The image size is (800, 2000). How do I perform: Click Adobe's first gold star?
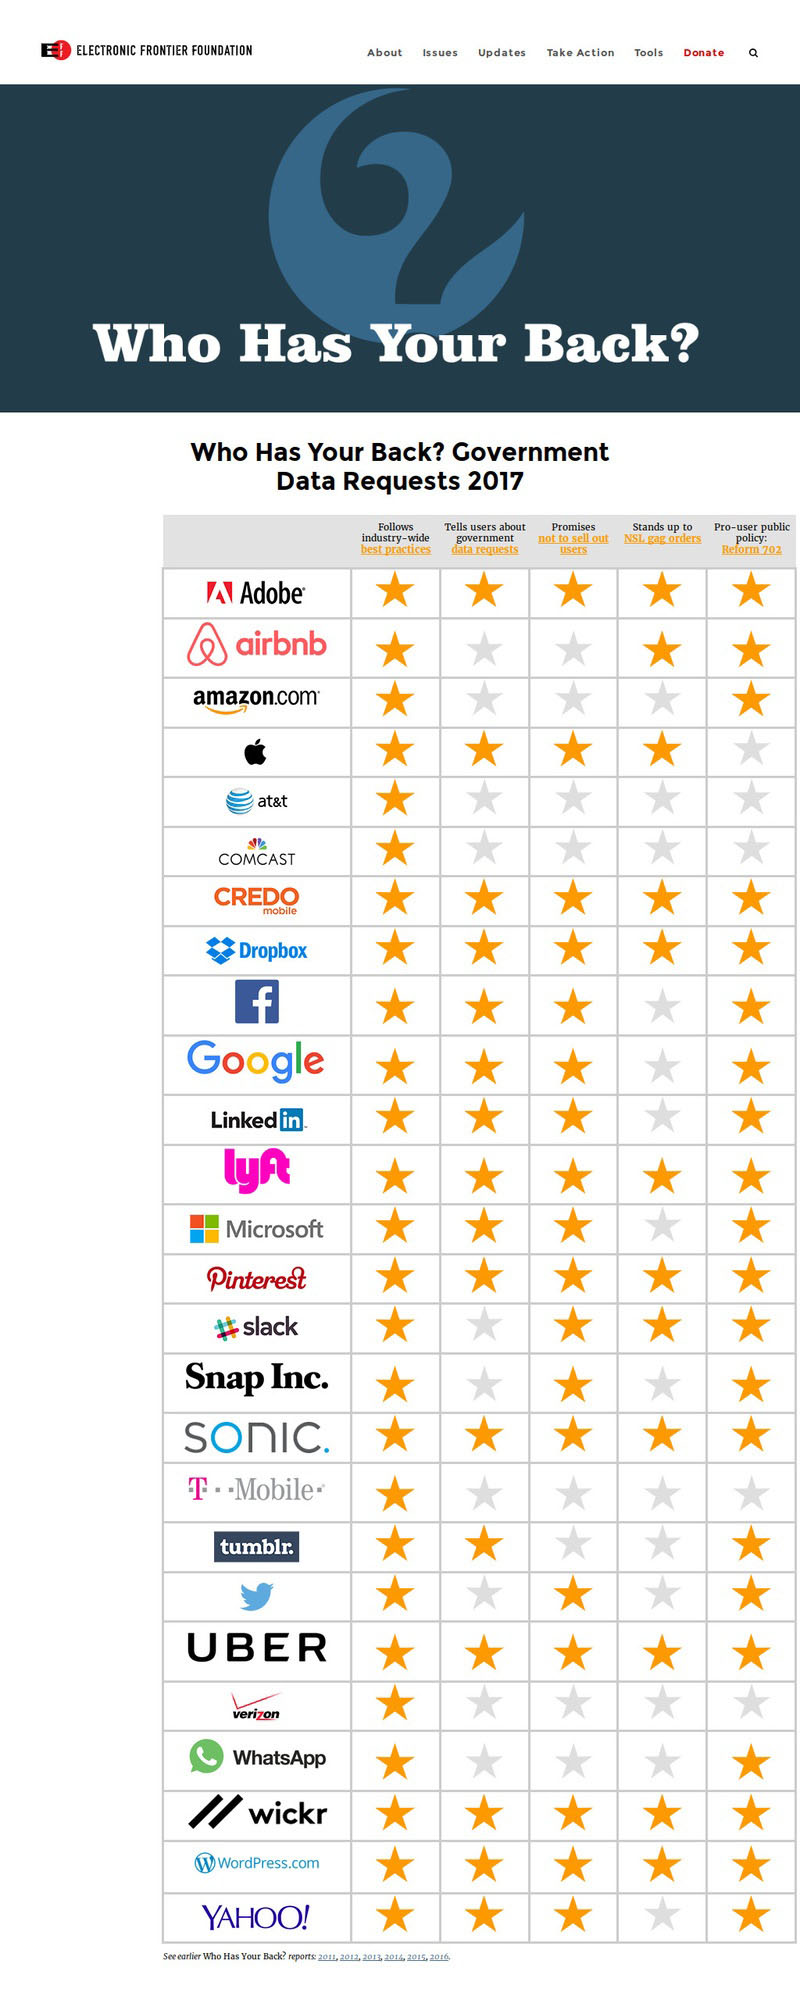click(x=395, y=590)
